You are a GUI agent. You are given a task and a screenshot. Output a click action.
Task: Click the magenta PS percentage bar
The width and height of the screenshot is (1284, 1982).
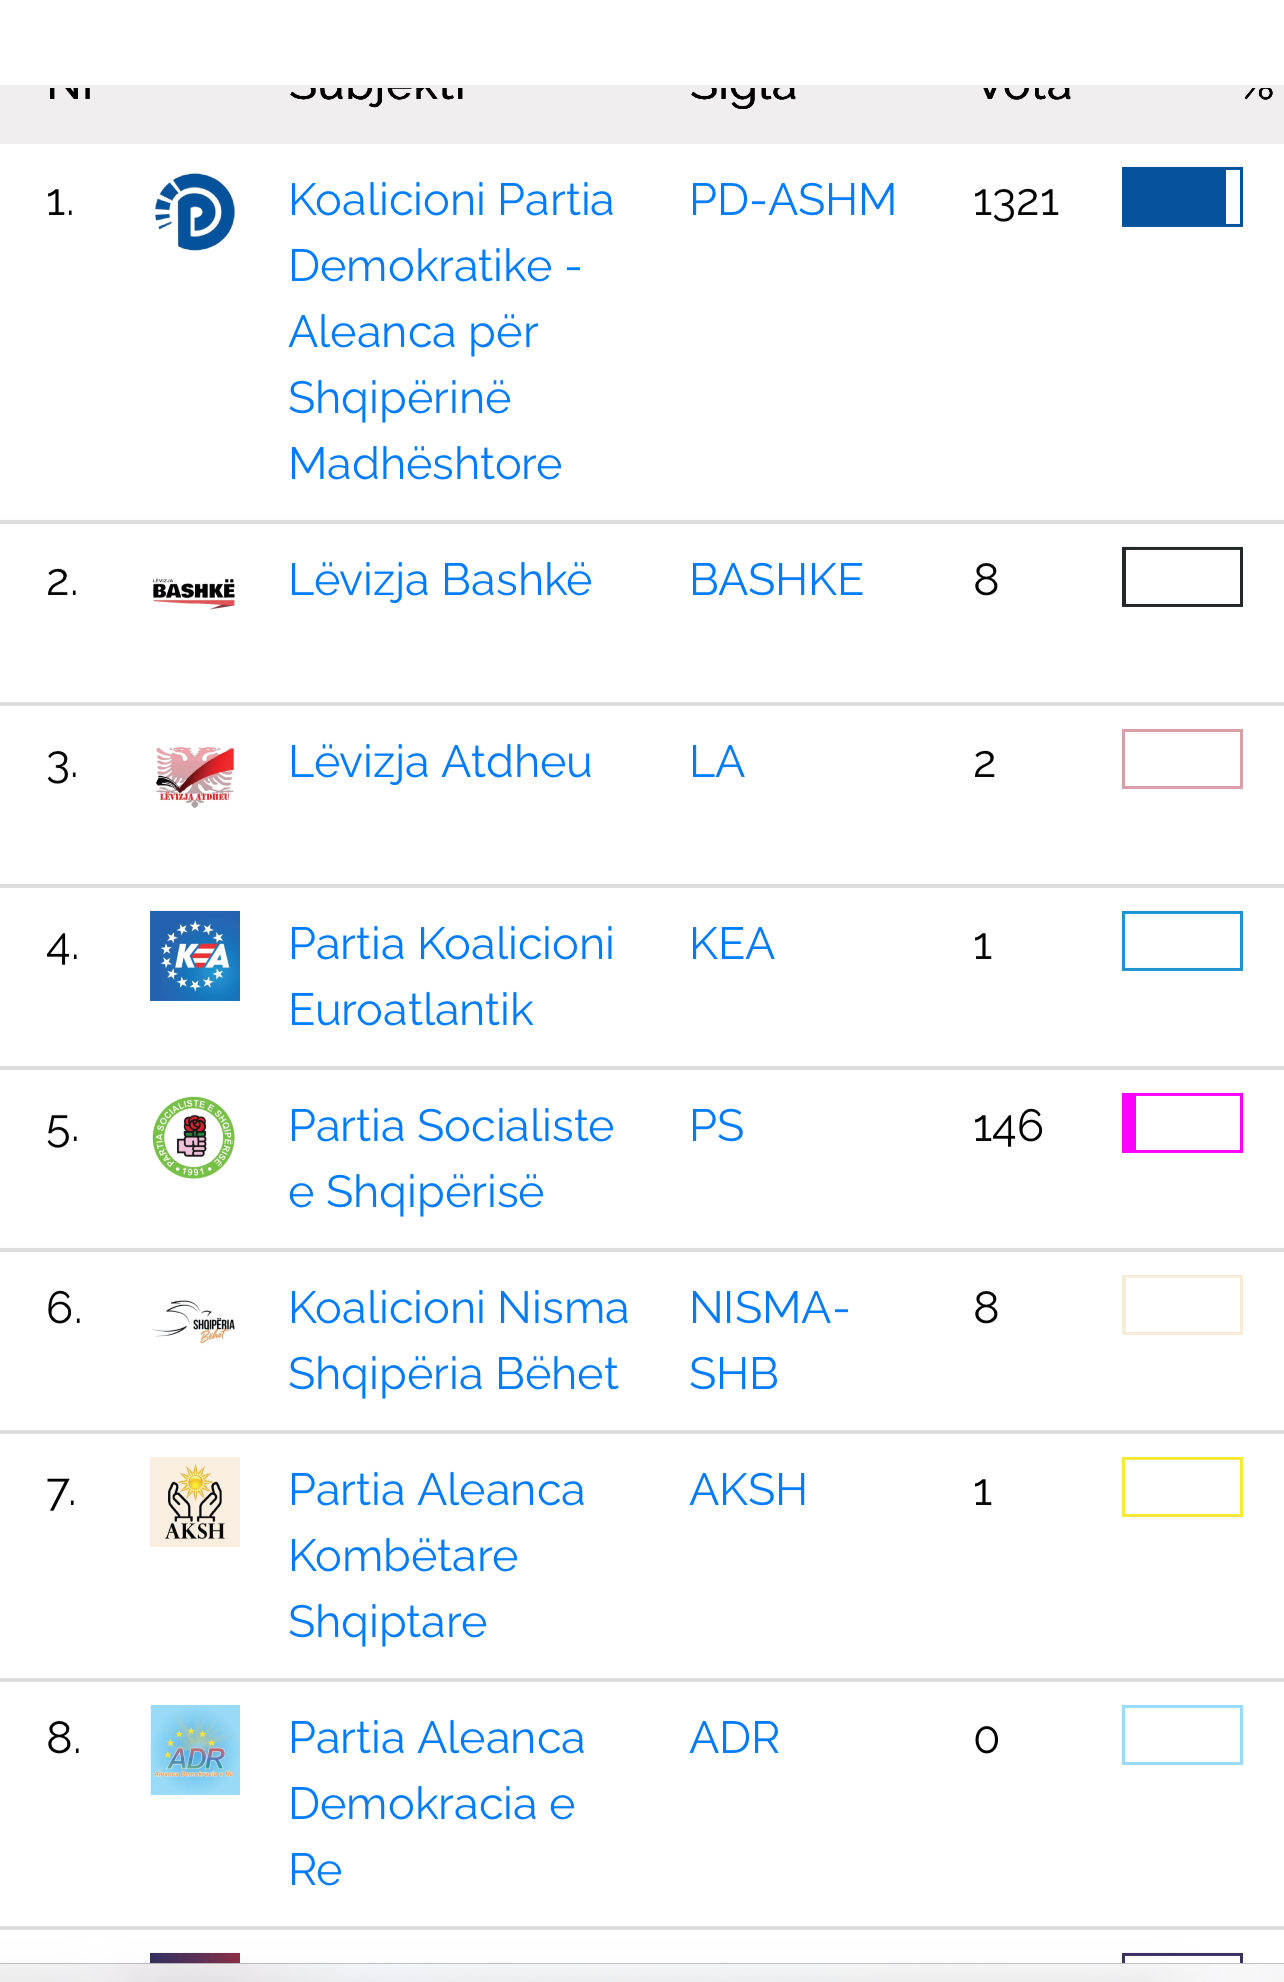[1182, 1123]
